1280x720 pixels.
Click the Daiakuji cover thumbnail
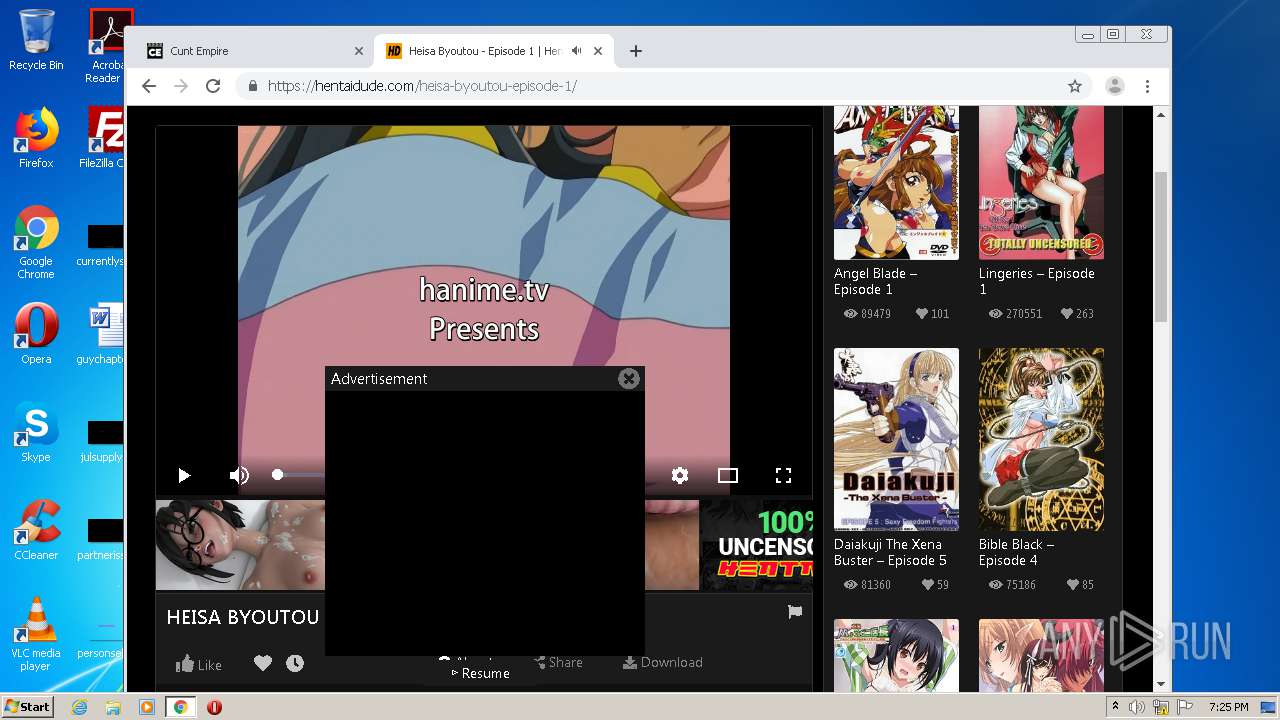(896, 439)
